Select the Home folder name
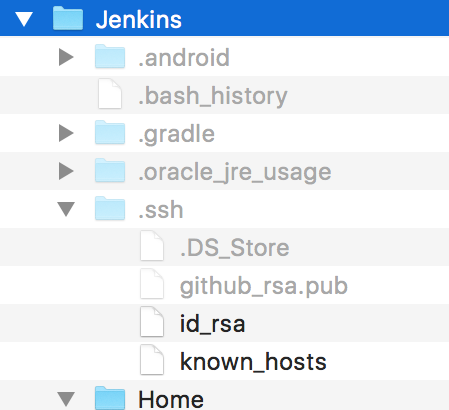 click(x=171, y=399)
